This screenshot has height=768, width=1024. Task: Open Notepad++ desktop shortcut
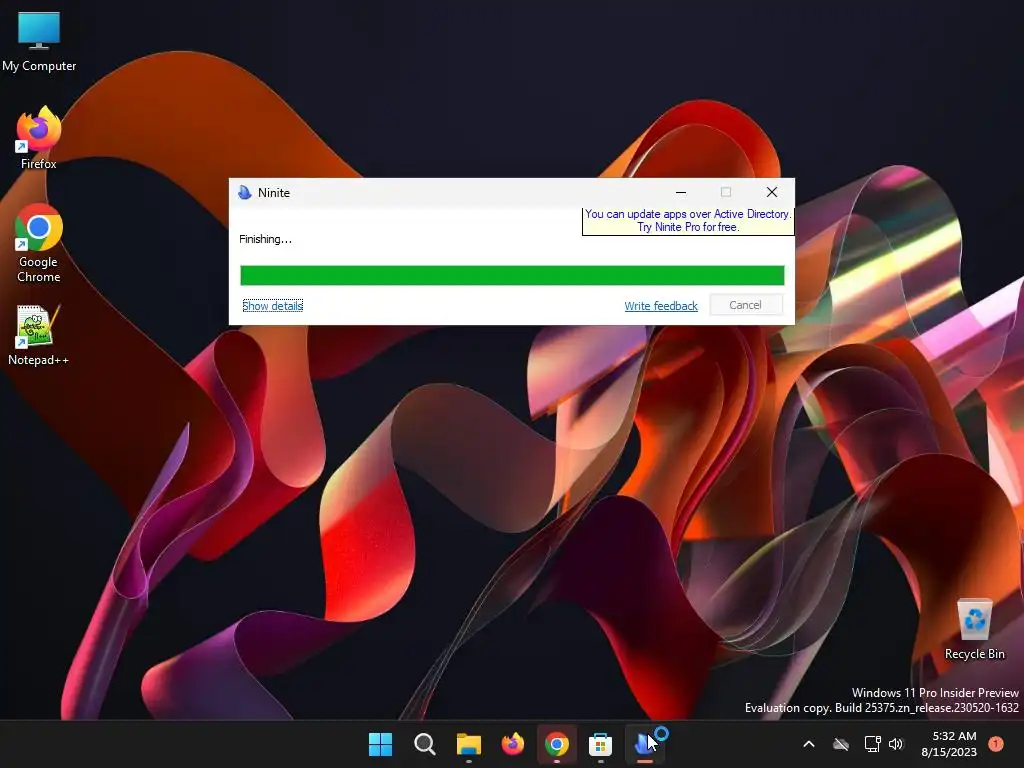38,334
